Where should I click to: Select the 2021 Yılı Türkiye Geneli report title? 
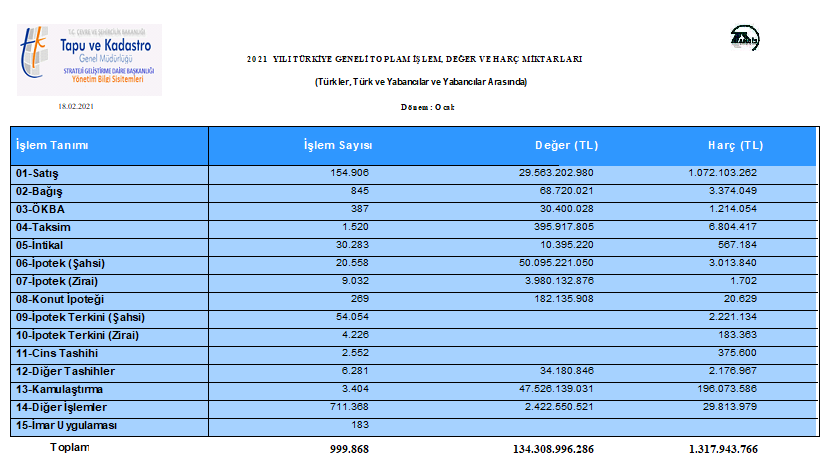(414, 59)
